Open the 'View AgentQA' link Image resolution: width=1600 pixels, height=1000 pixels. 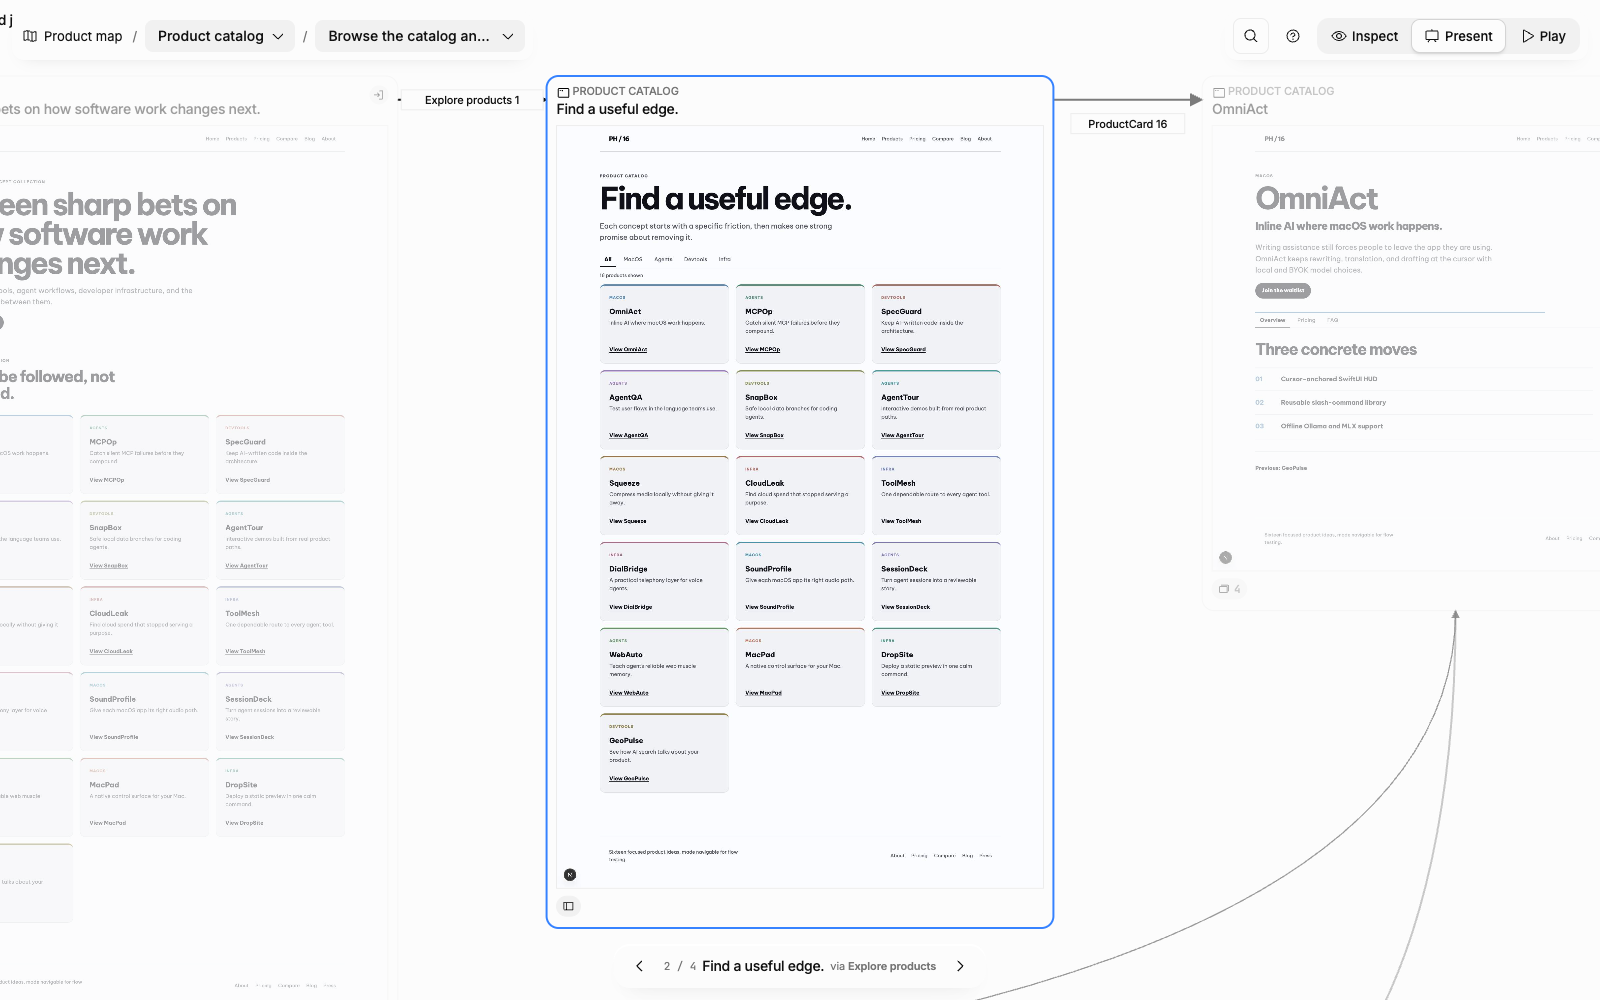(629, 435)
